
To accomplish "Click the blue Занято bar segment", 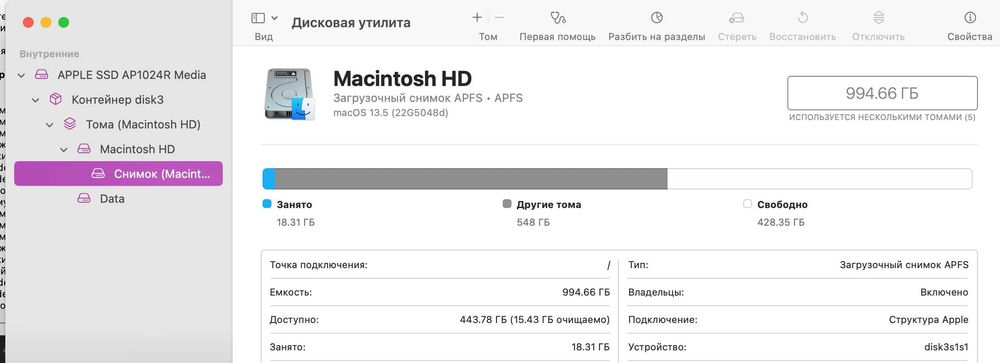I will [x=268, y=179].
